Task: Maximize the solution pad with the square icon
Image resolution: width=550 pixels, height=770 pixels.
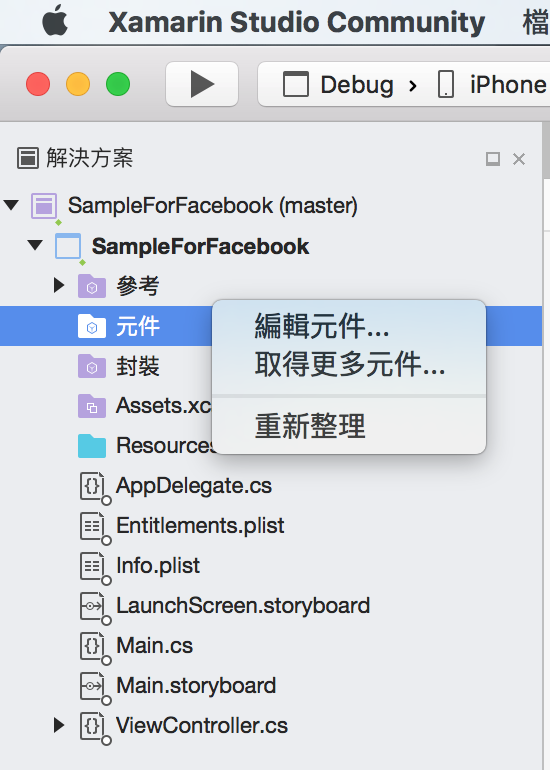Action: click(x=493, y=159)
